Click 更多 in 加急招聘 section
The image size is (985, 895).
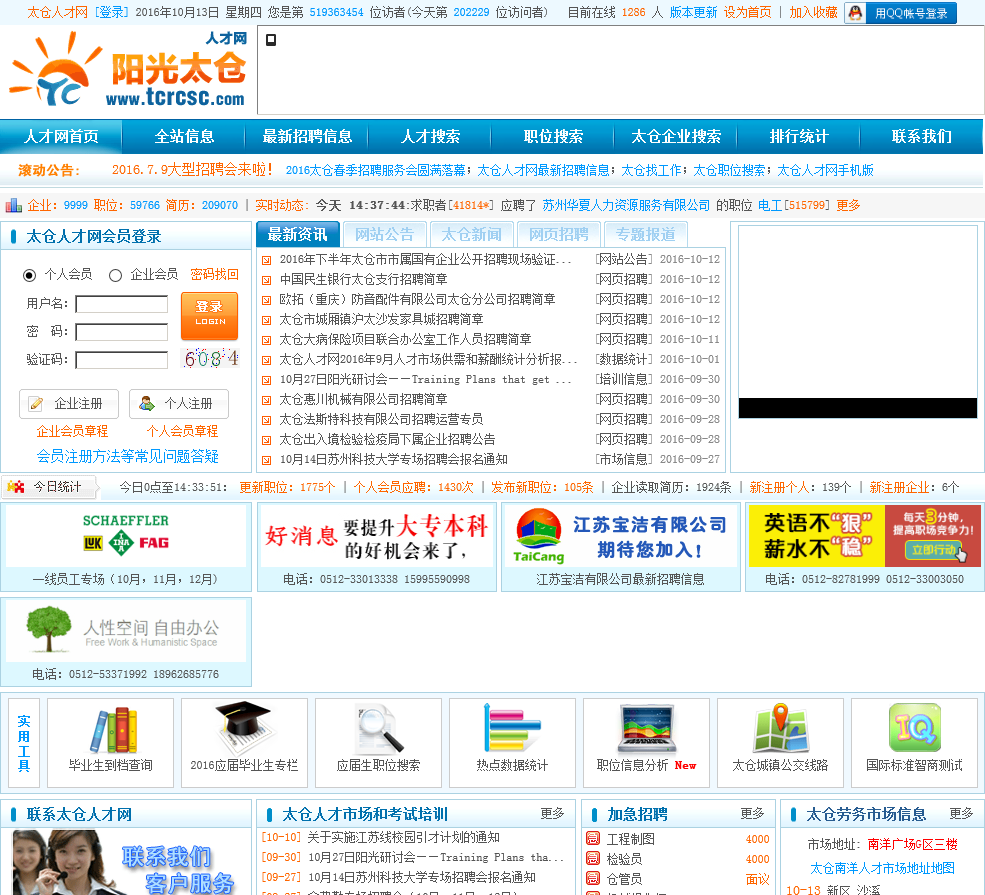(x=752, y=814)
